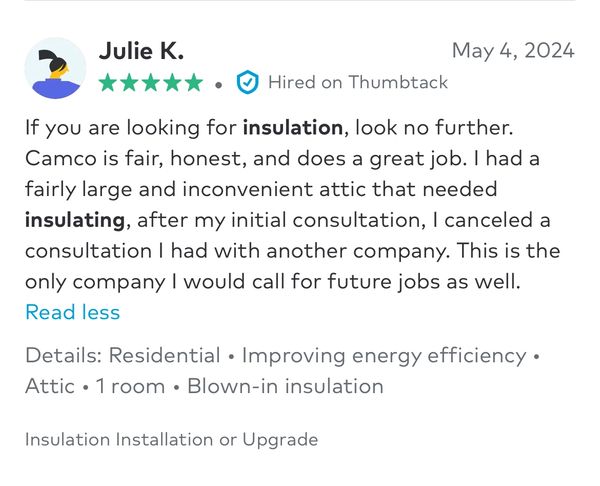
Task: Collapse the review with Read less
Action: click(72, 312)
